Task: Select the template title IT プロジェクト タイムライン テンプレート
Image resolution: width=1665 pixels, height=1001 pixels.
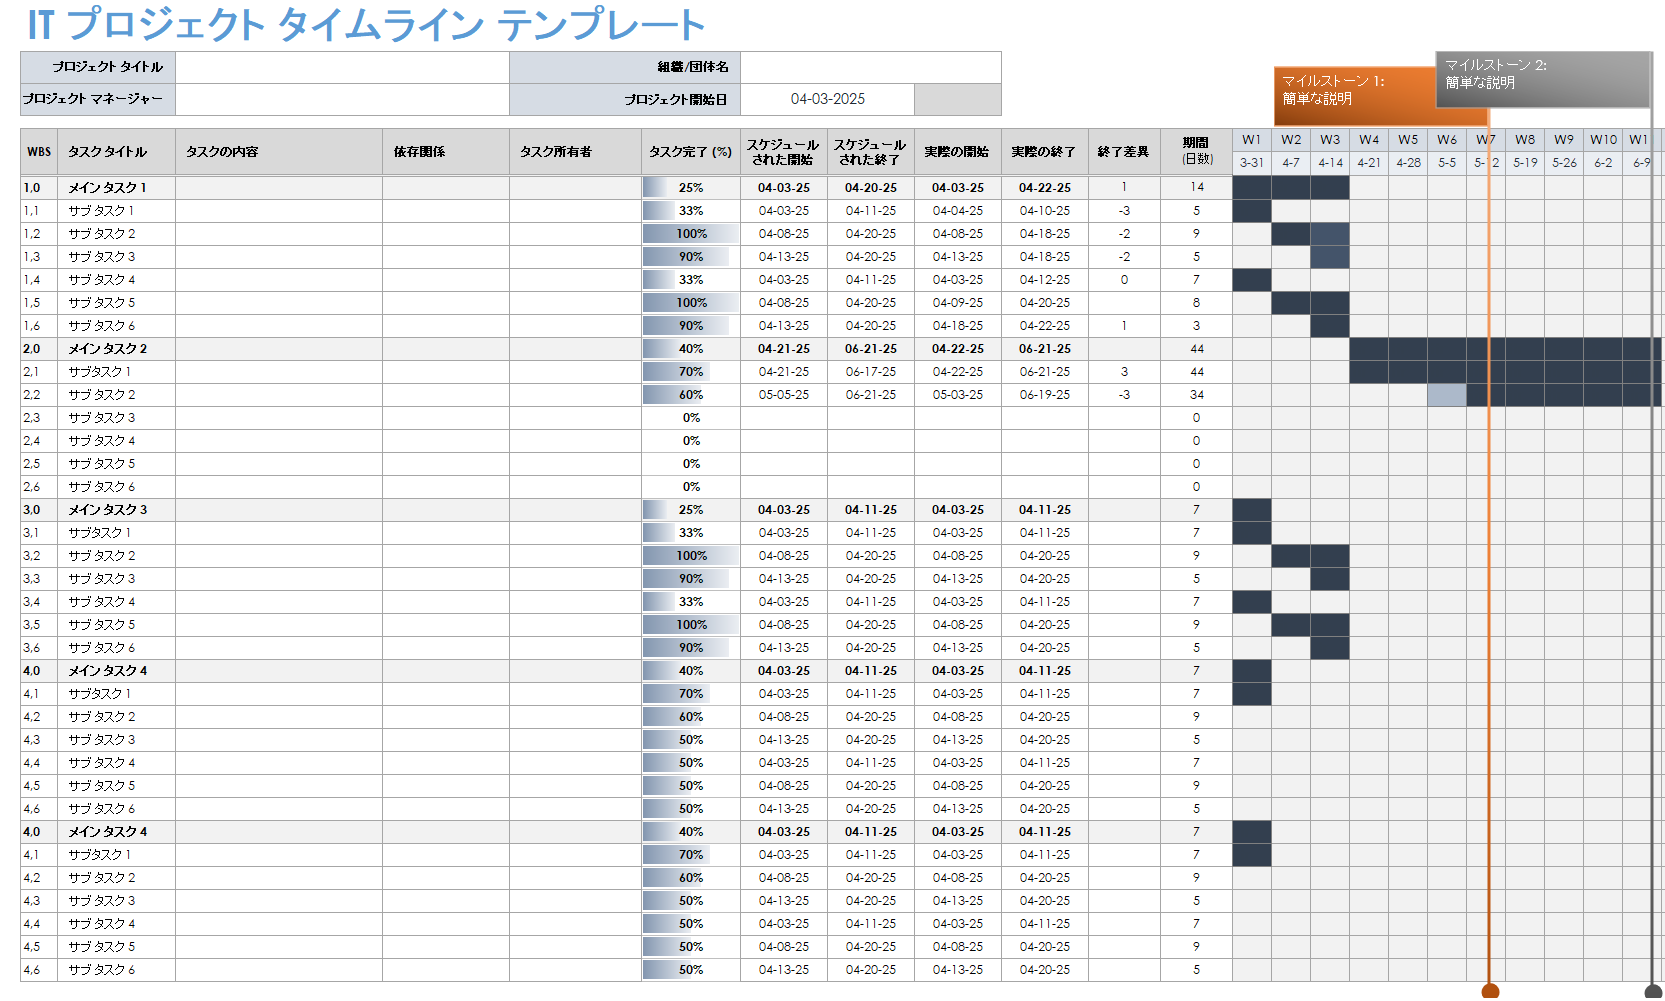Action: (x=366, y=24)
